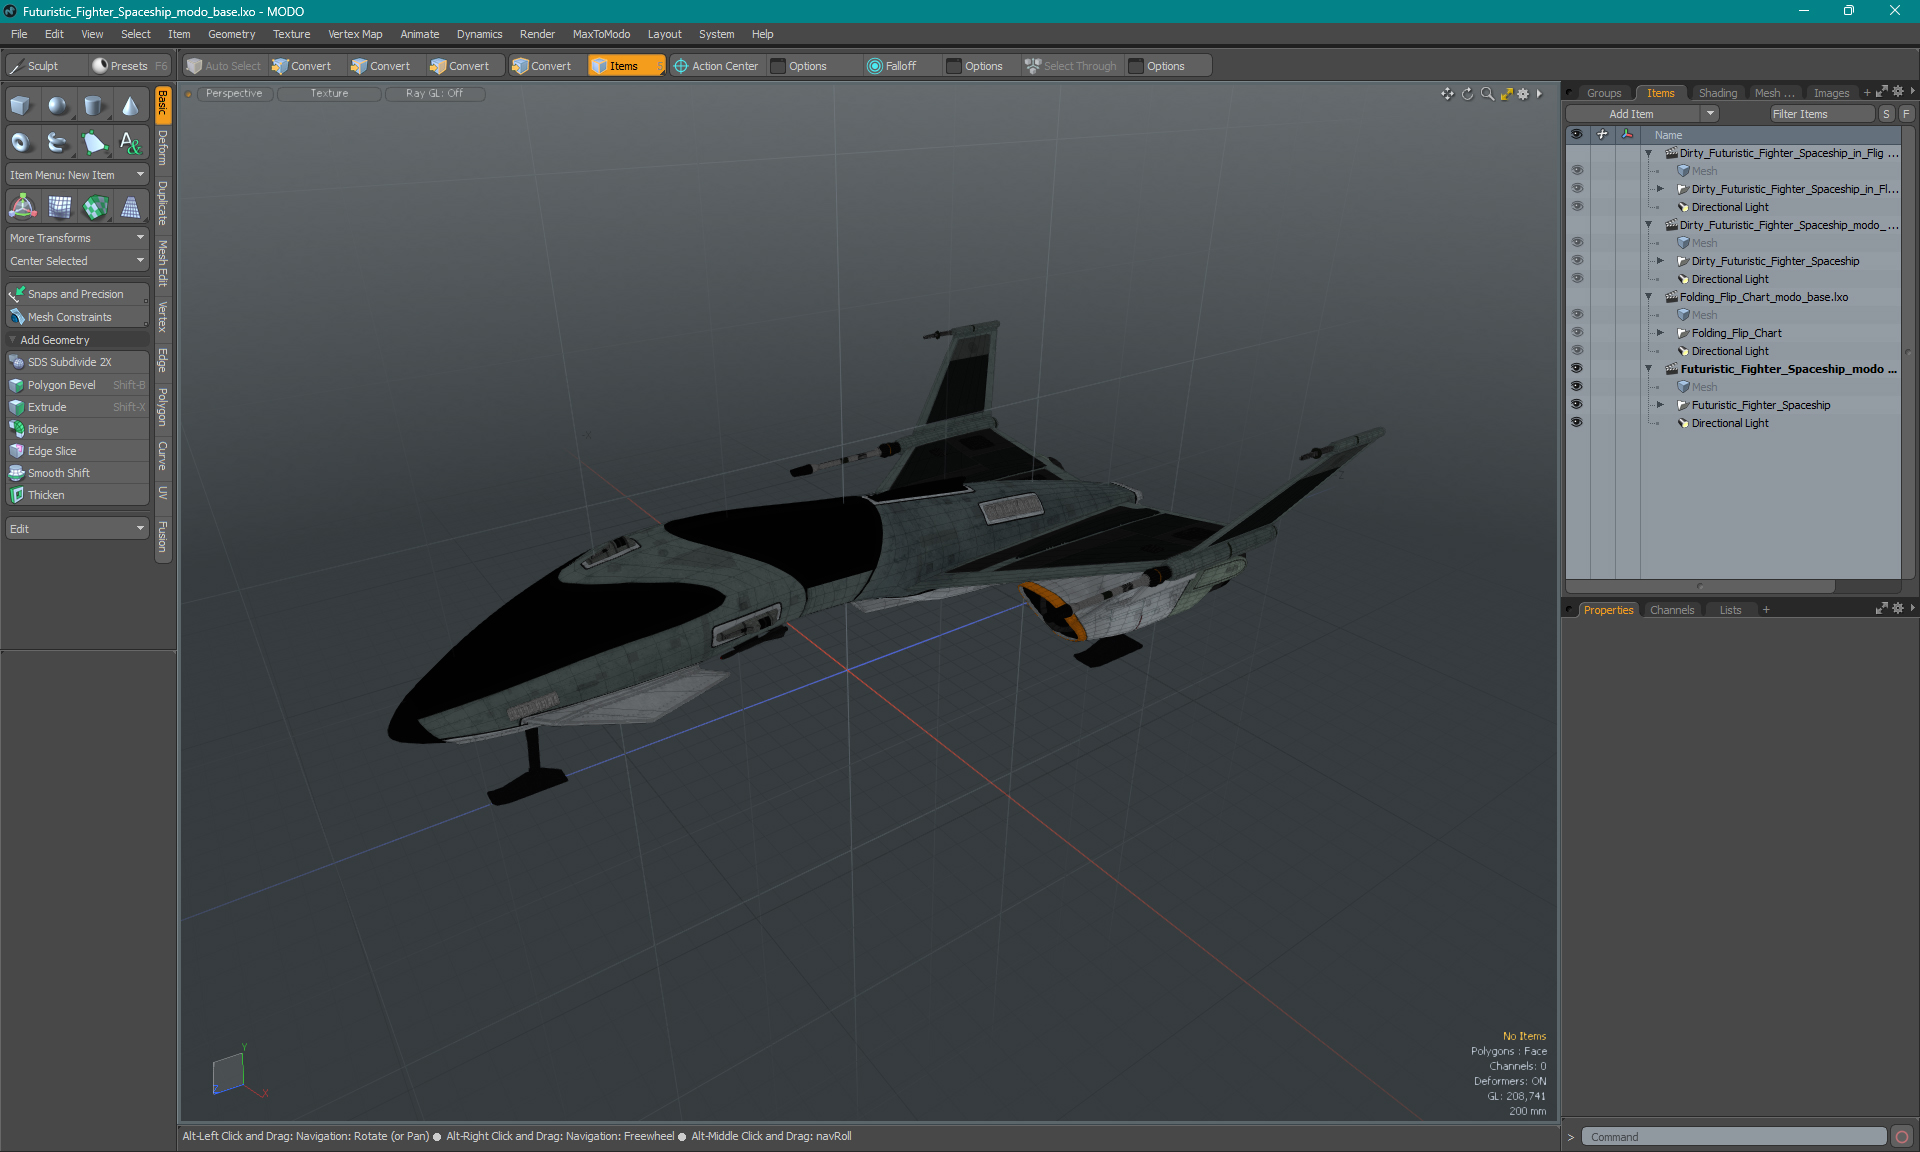Click the viewport maximize icon
The height and width of the screenshot is (1152, 1920).
[x=1506, y=93]
